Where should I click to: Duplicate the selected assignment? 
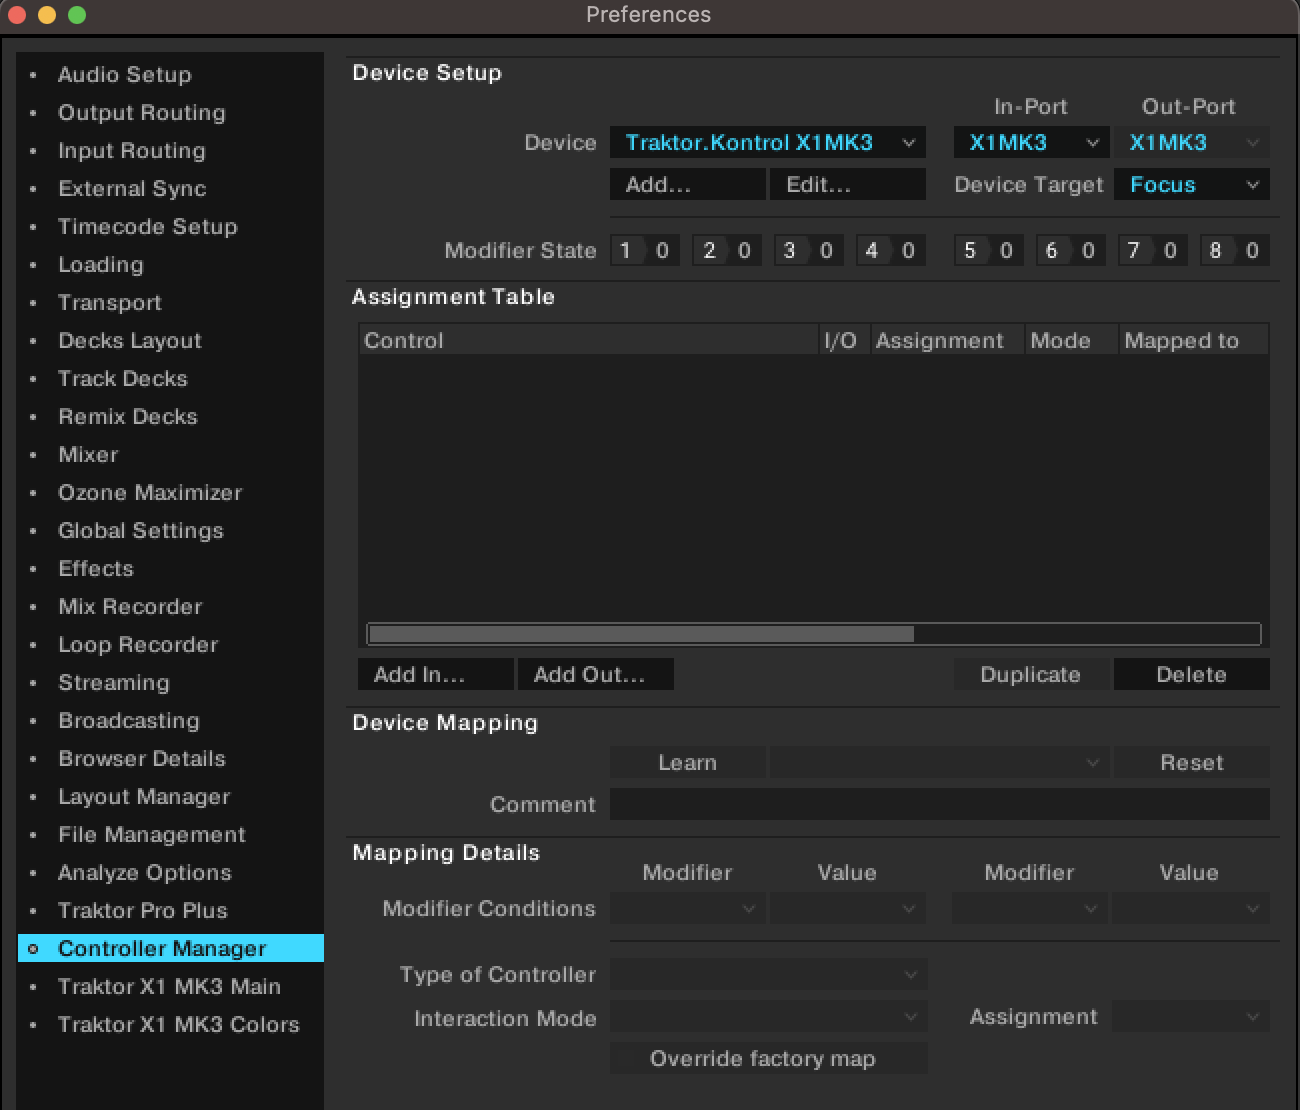tap(1031, 674)
